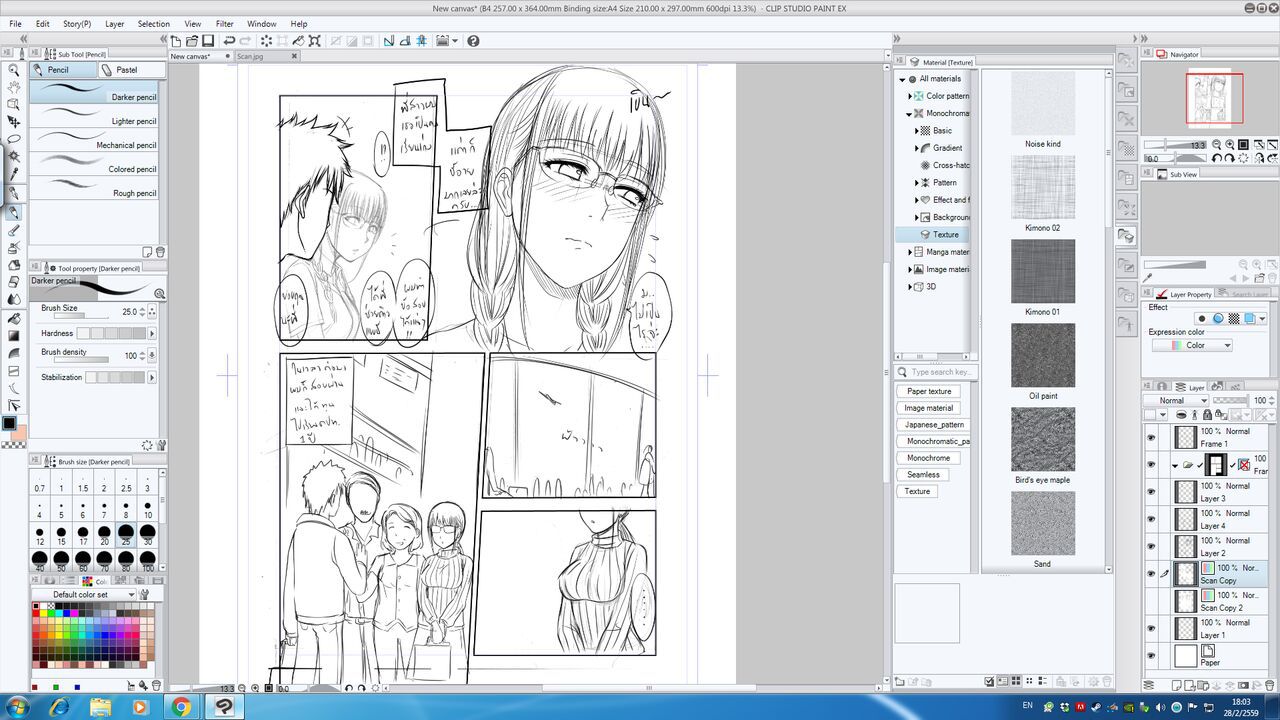
Task: Click the Undo arrow
Action: click(x=229, y=41)
